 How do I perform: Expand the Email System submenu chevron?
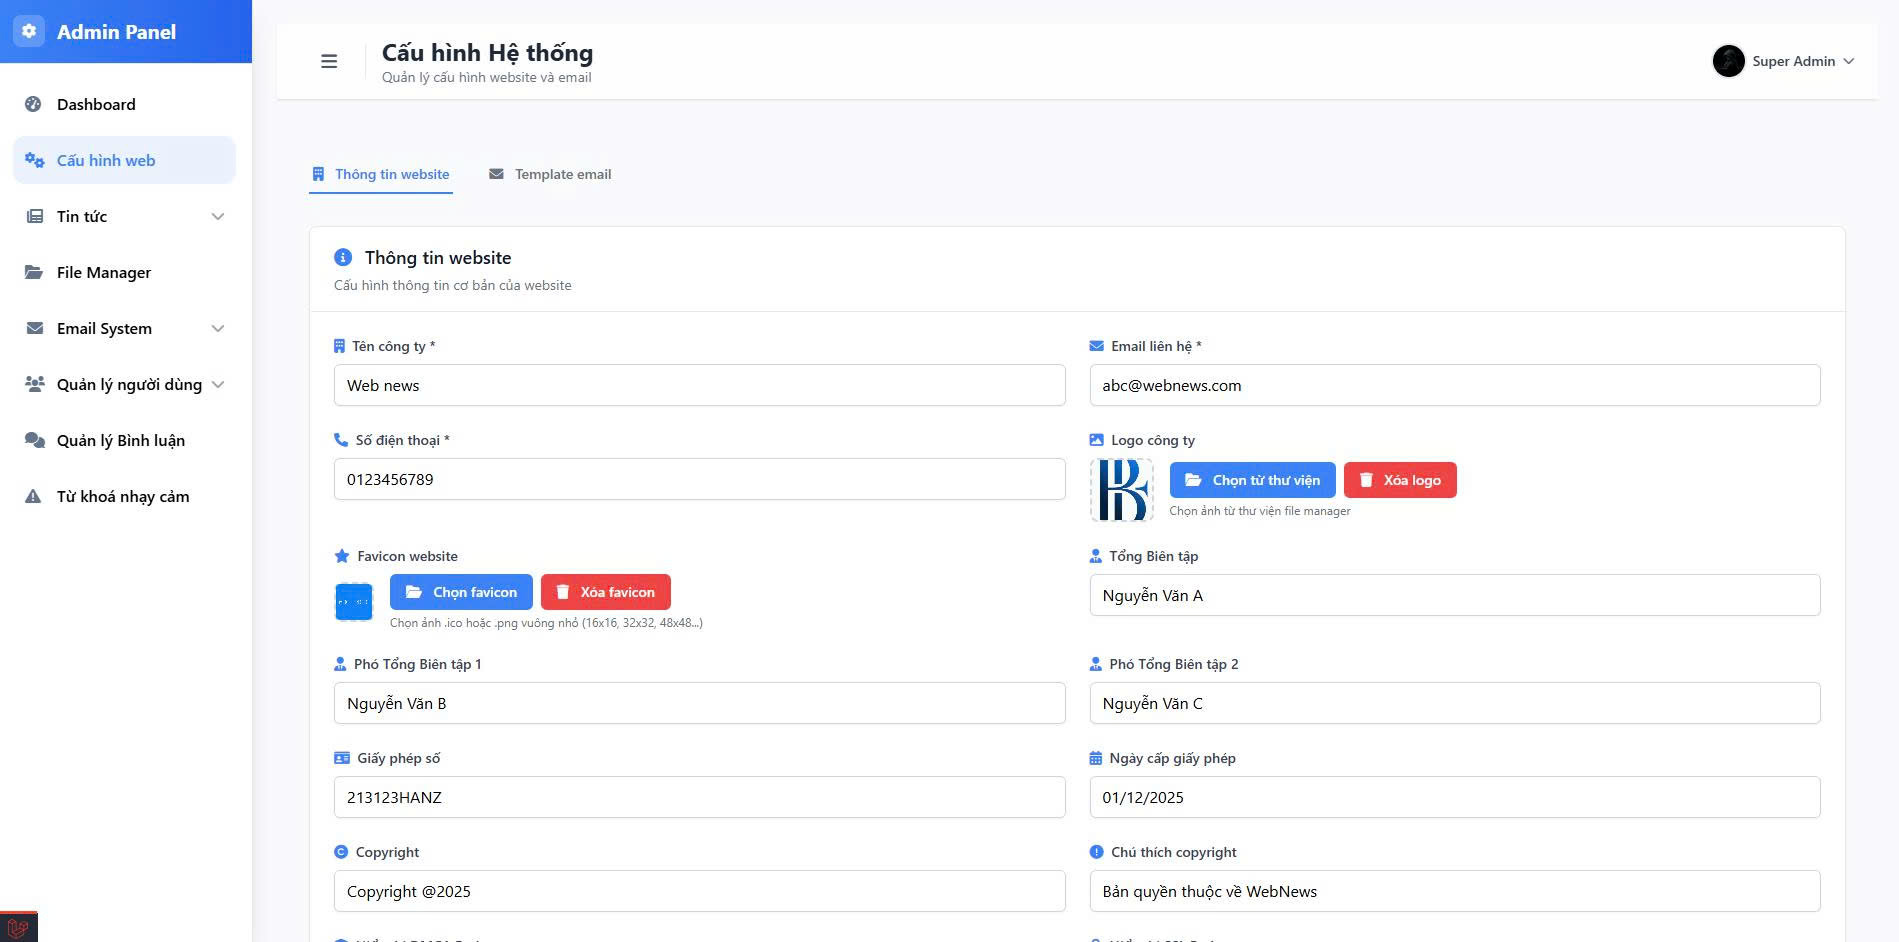pos(218,329)
